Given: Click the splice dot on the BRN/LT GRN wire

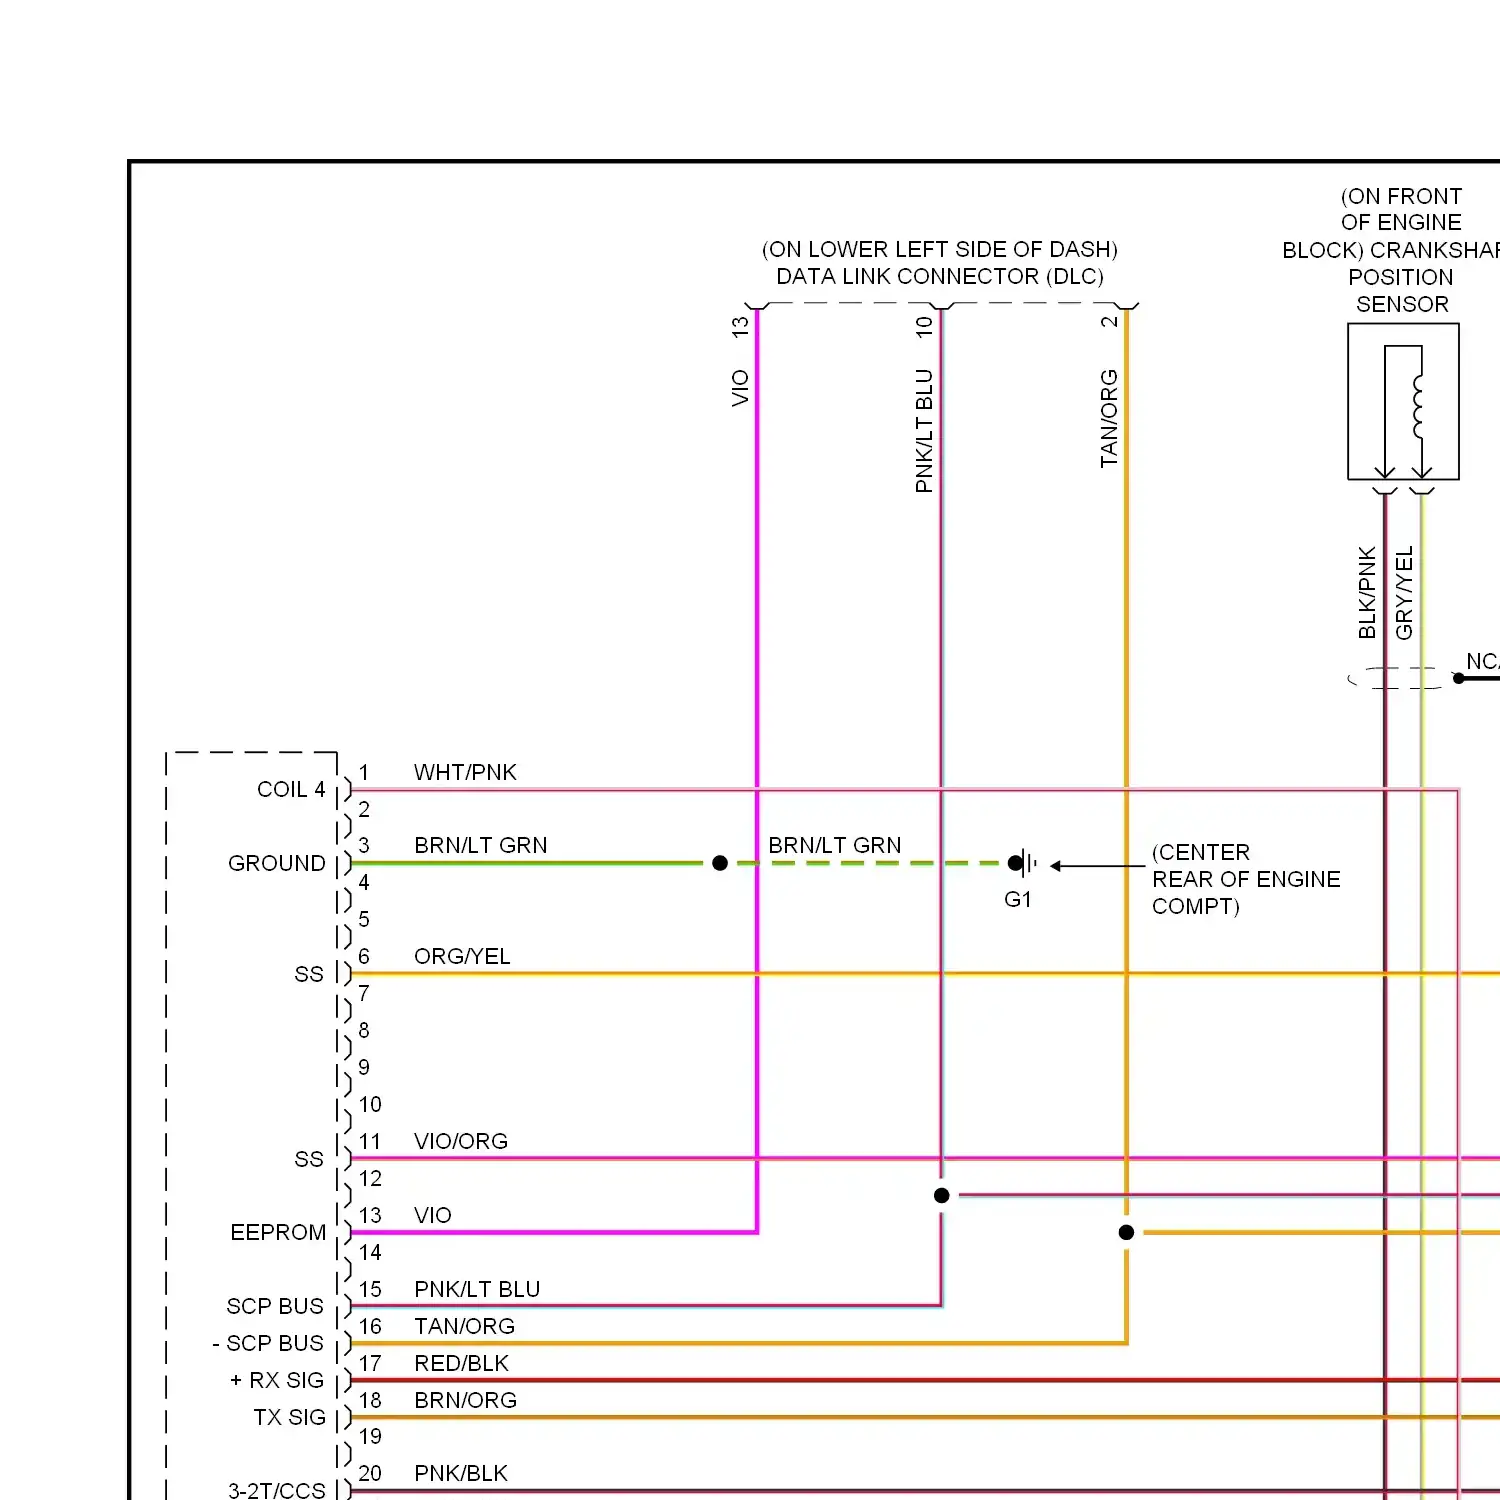Looking at the screenshot, I should 720,863.
